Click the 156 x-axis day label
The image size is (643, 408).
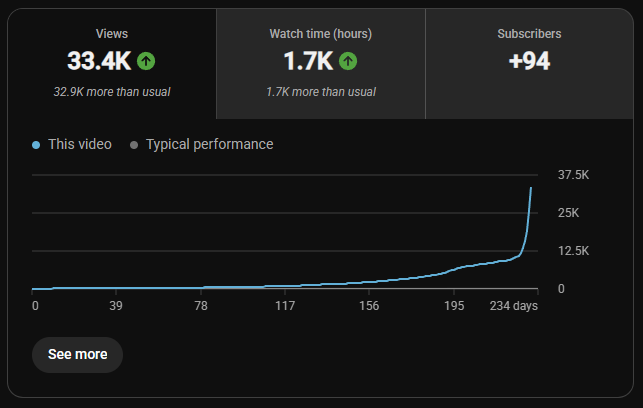[369, 306]
